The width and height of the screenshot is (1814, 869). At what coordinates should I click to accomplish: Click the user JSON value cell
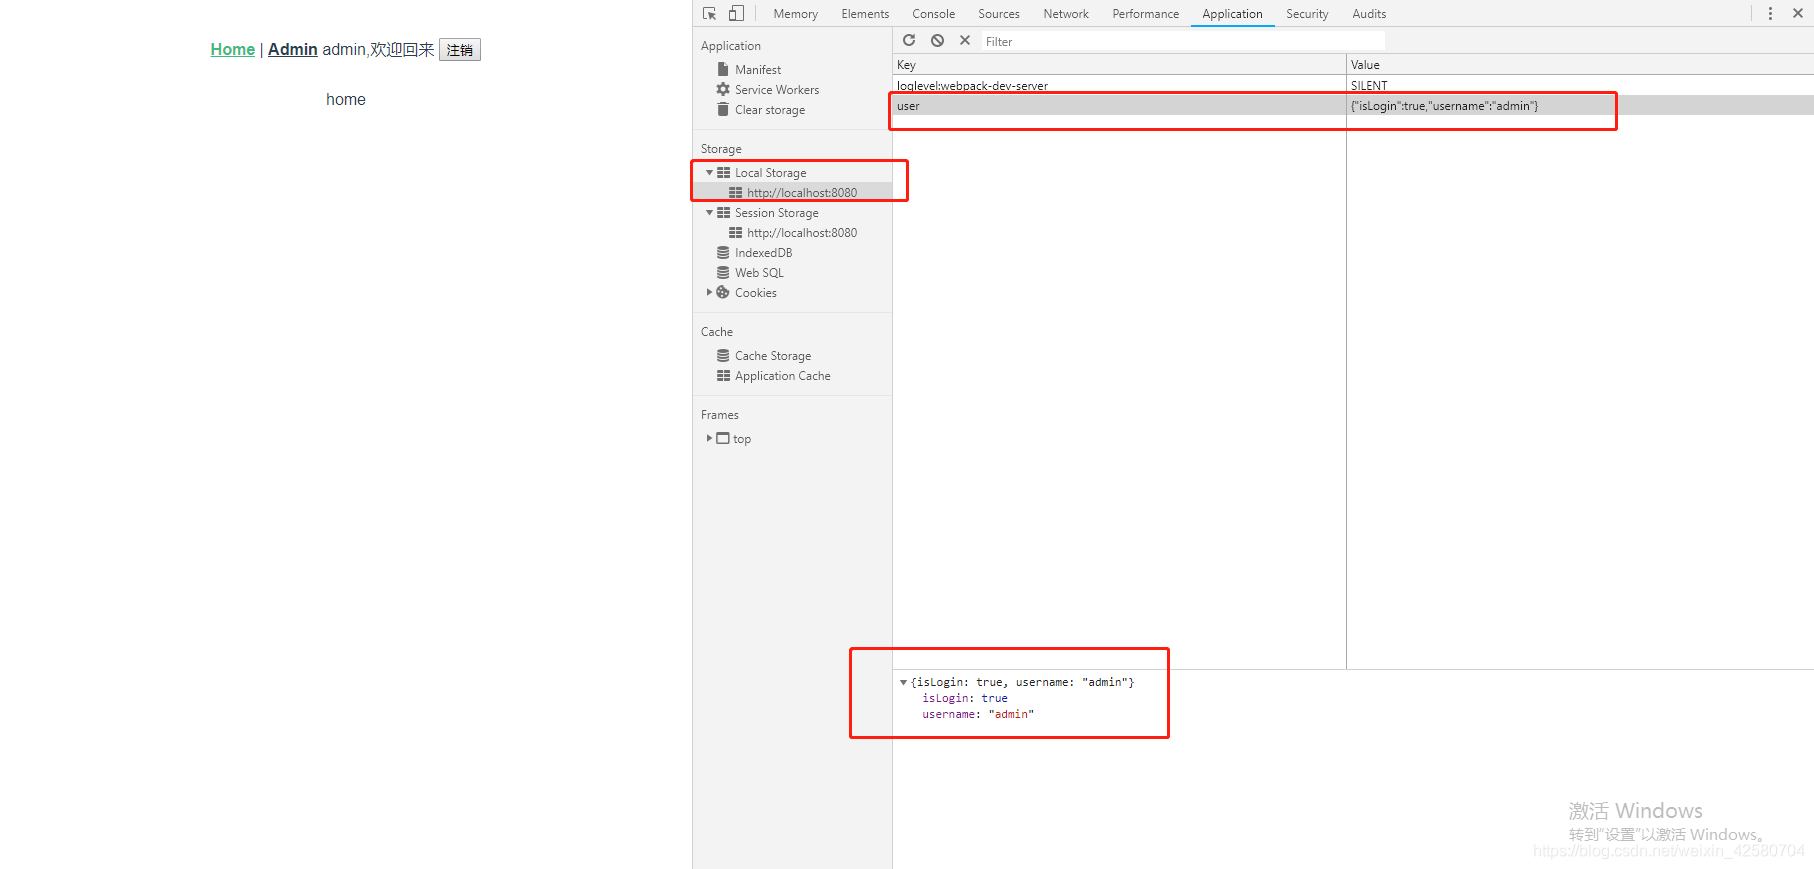click(1580, 105)
